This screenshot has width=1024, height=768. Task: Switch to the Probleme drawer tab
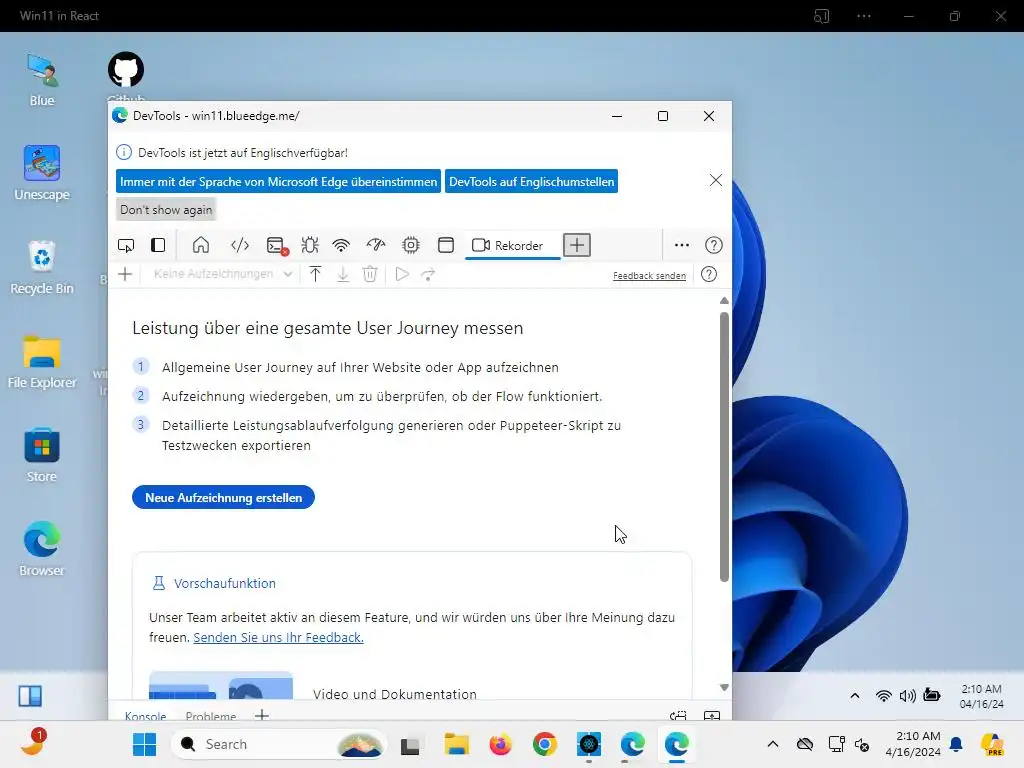click(210, 716)
